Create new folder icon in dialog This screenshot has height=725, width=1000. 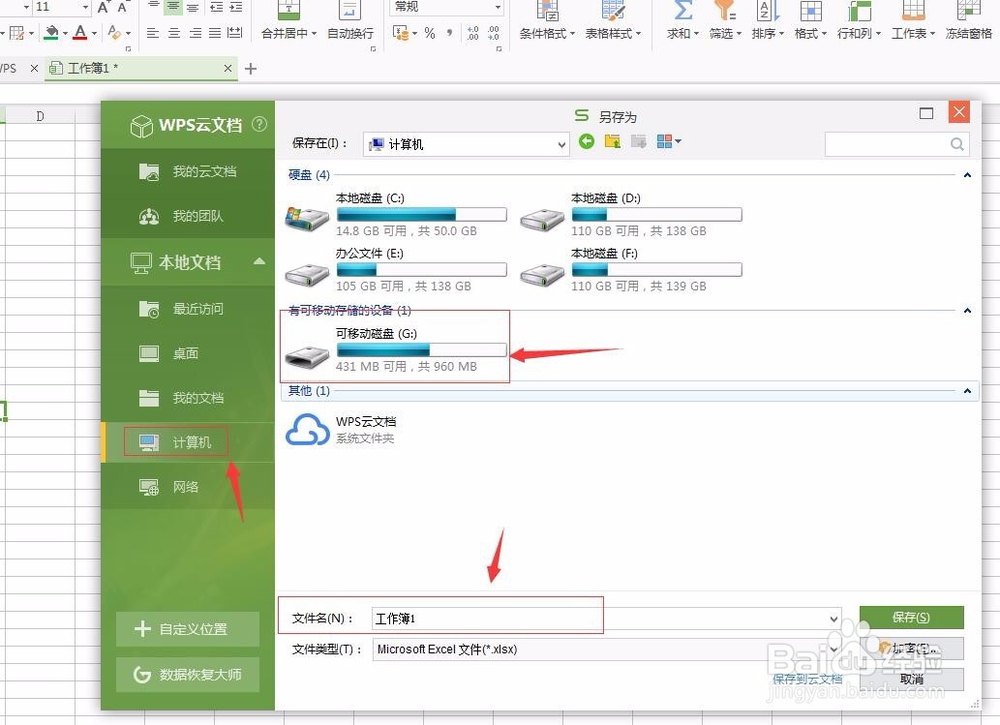pyautogui.click(x=638, y=142)
